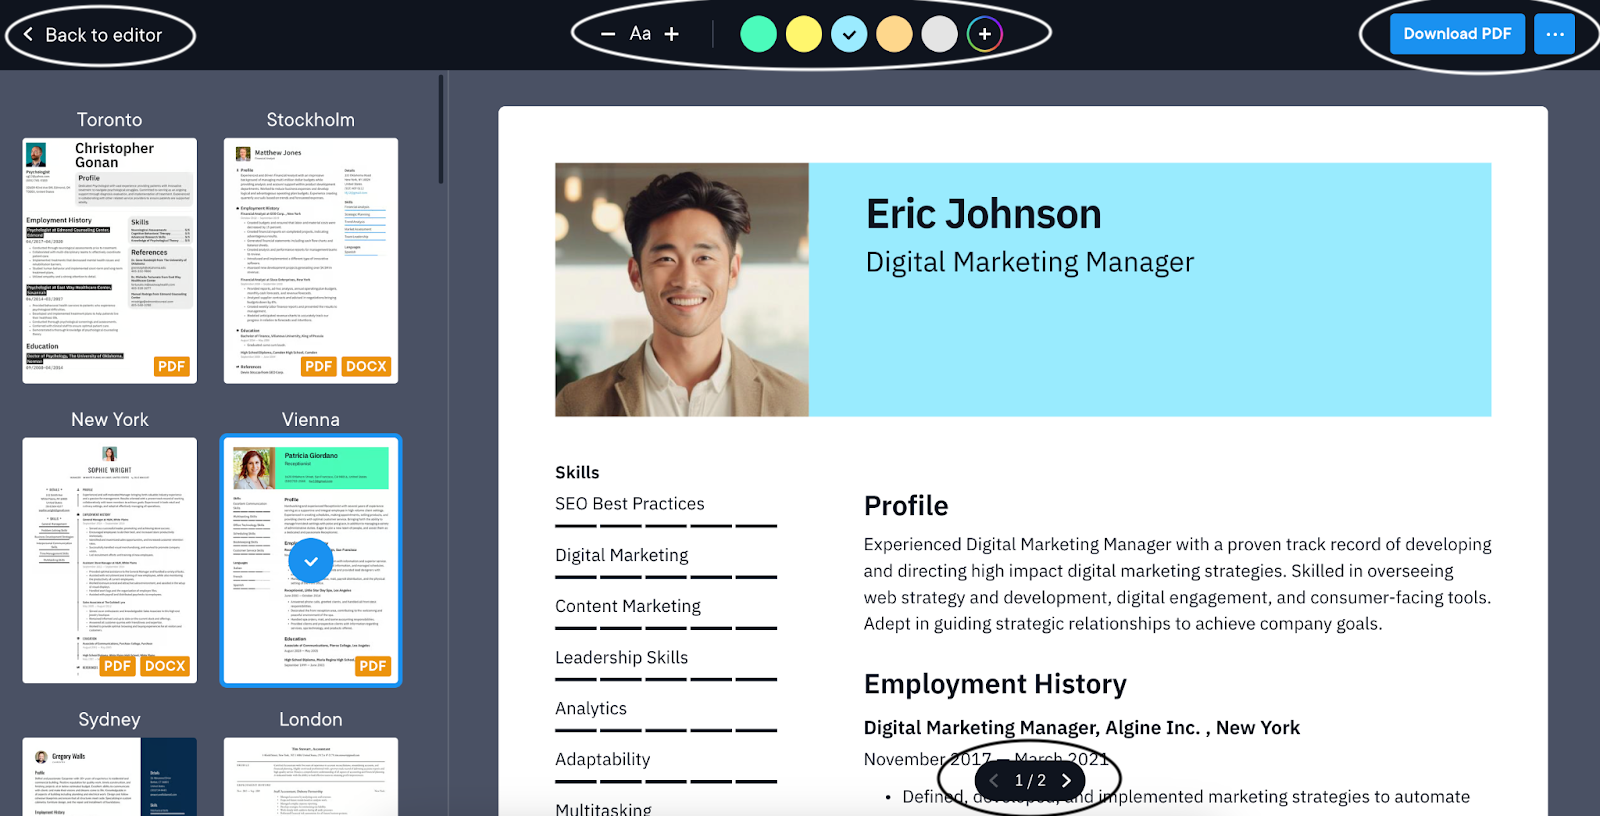Click the blue checkmark on Vienna template
Image resolution: width=1600 pixels, height=816 pixels.
click(x=311, y=562)
